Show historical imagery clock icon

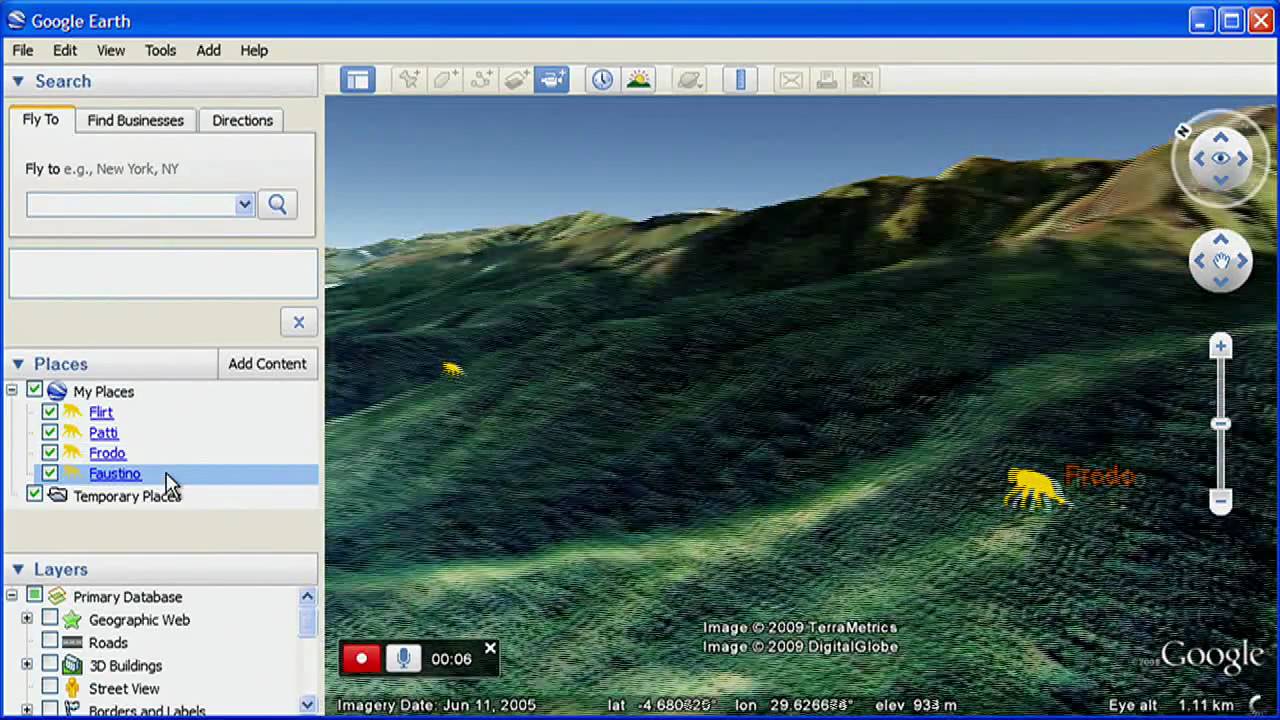(602, 80)
